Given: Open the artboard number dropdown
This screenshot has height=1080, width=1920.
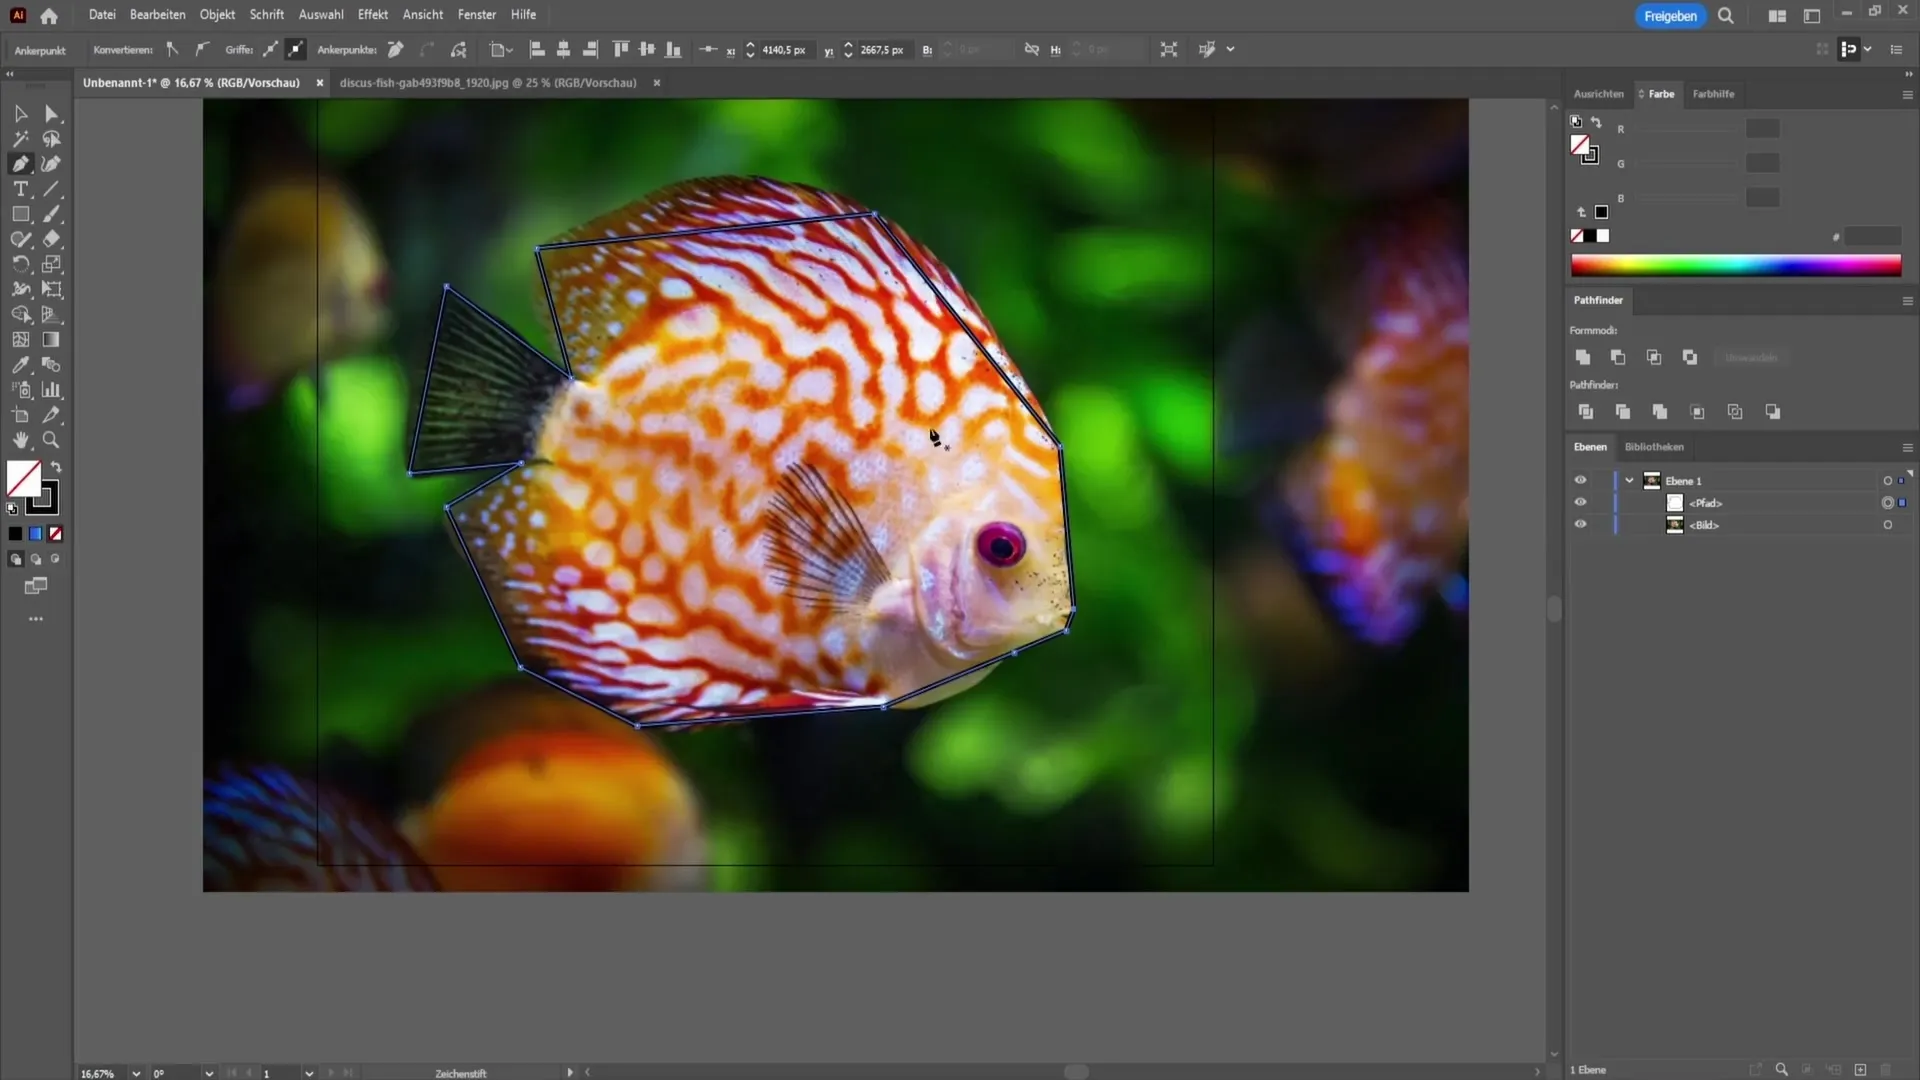Looking at the screenshot, I should [309, 1073].
